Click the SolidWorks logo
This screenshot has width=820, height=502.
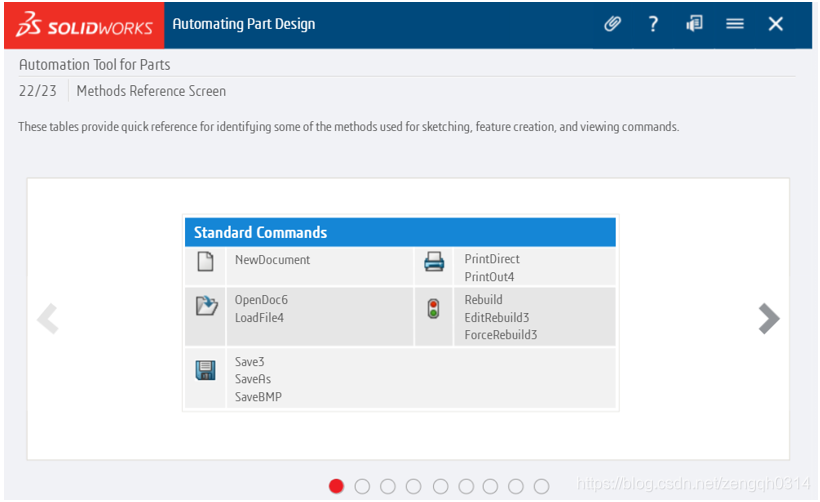(84, 25)
